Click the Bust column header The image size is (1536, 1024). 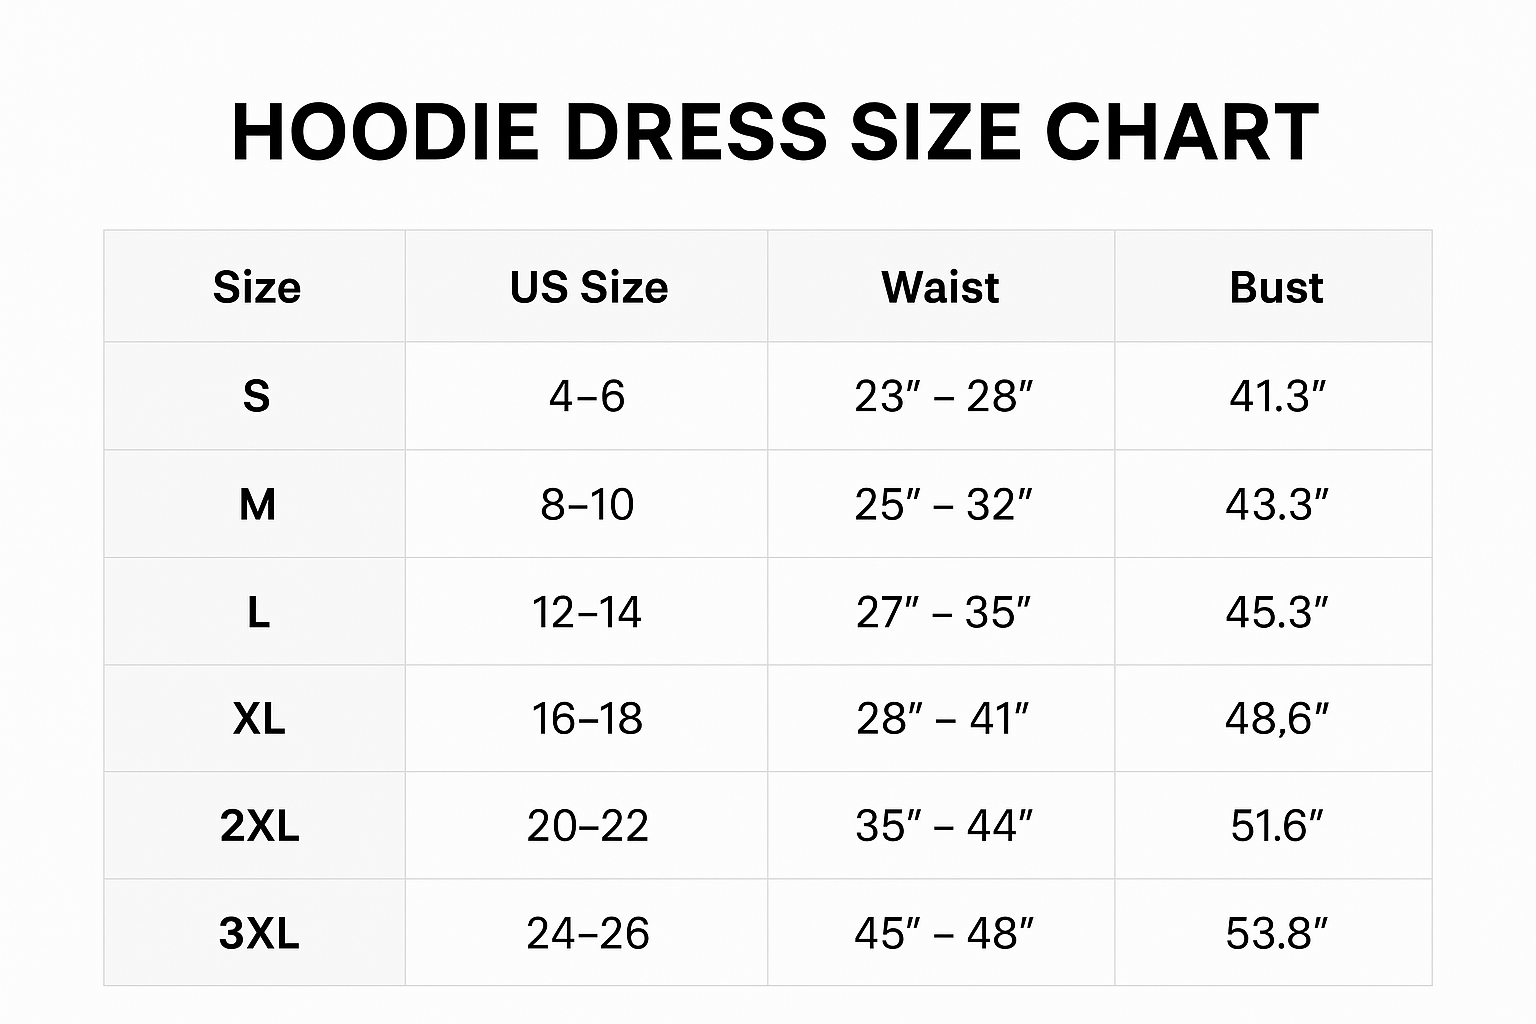click(x=1276, y=288)
